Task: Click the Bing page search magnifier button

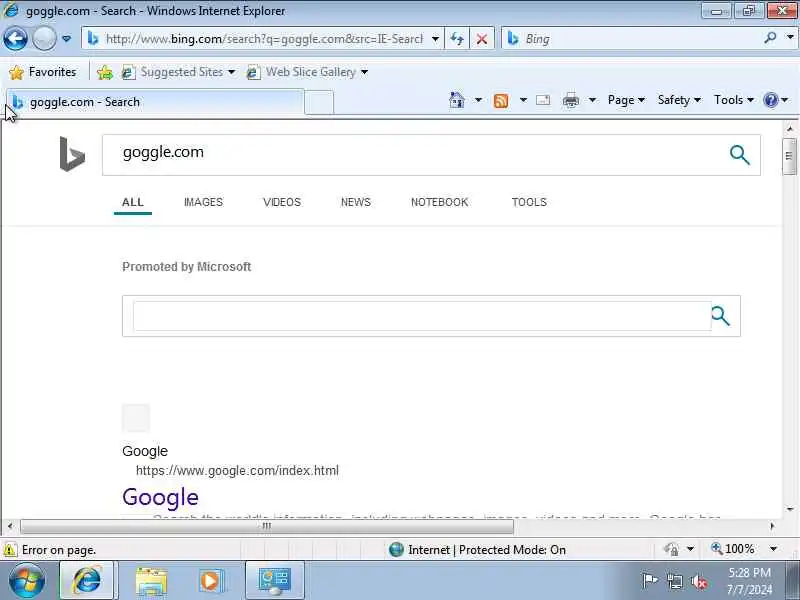Action: [x=740, y=155]
